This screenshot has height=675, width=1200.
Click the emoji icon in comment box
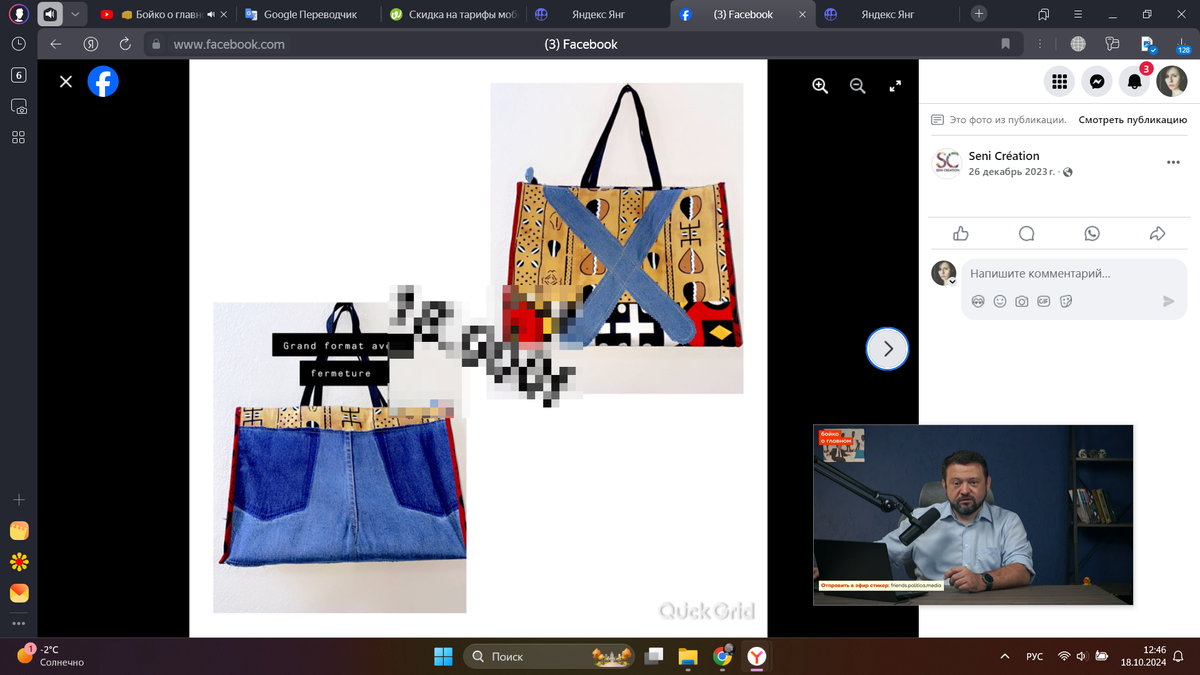point(1000,301)
